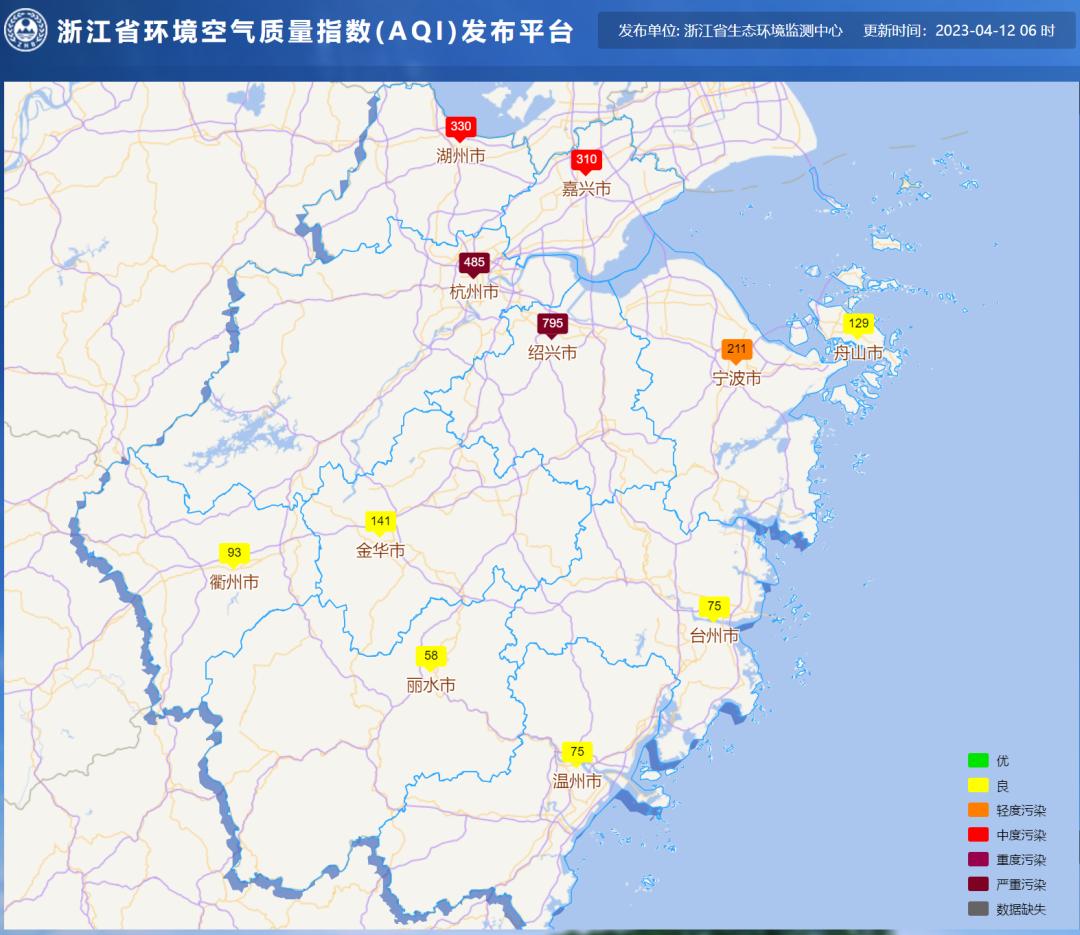Image resolution: width=1080 pixels, height=935 pixels.
Task: Click the 宁波市 city name label
Action: (737, 379)
